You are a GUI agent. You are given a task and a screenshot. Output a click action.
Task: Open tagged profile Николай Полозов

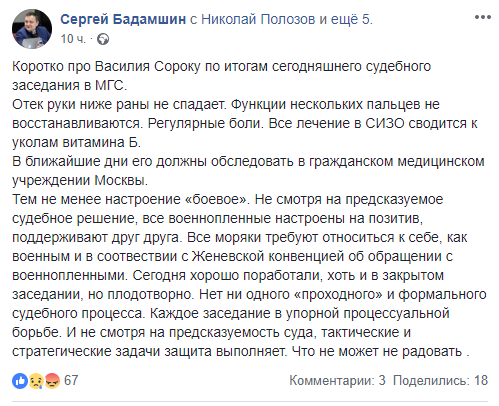tap(258, 19)
